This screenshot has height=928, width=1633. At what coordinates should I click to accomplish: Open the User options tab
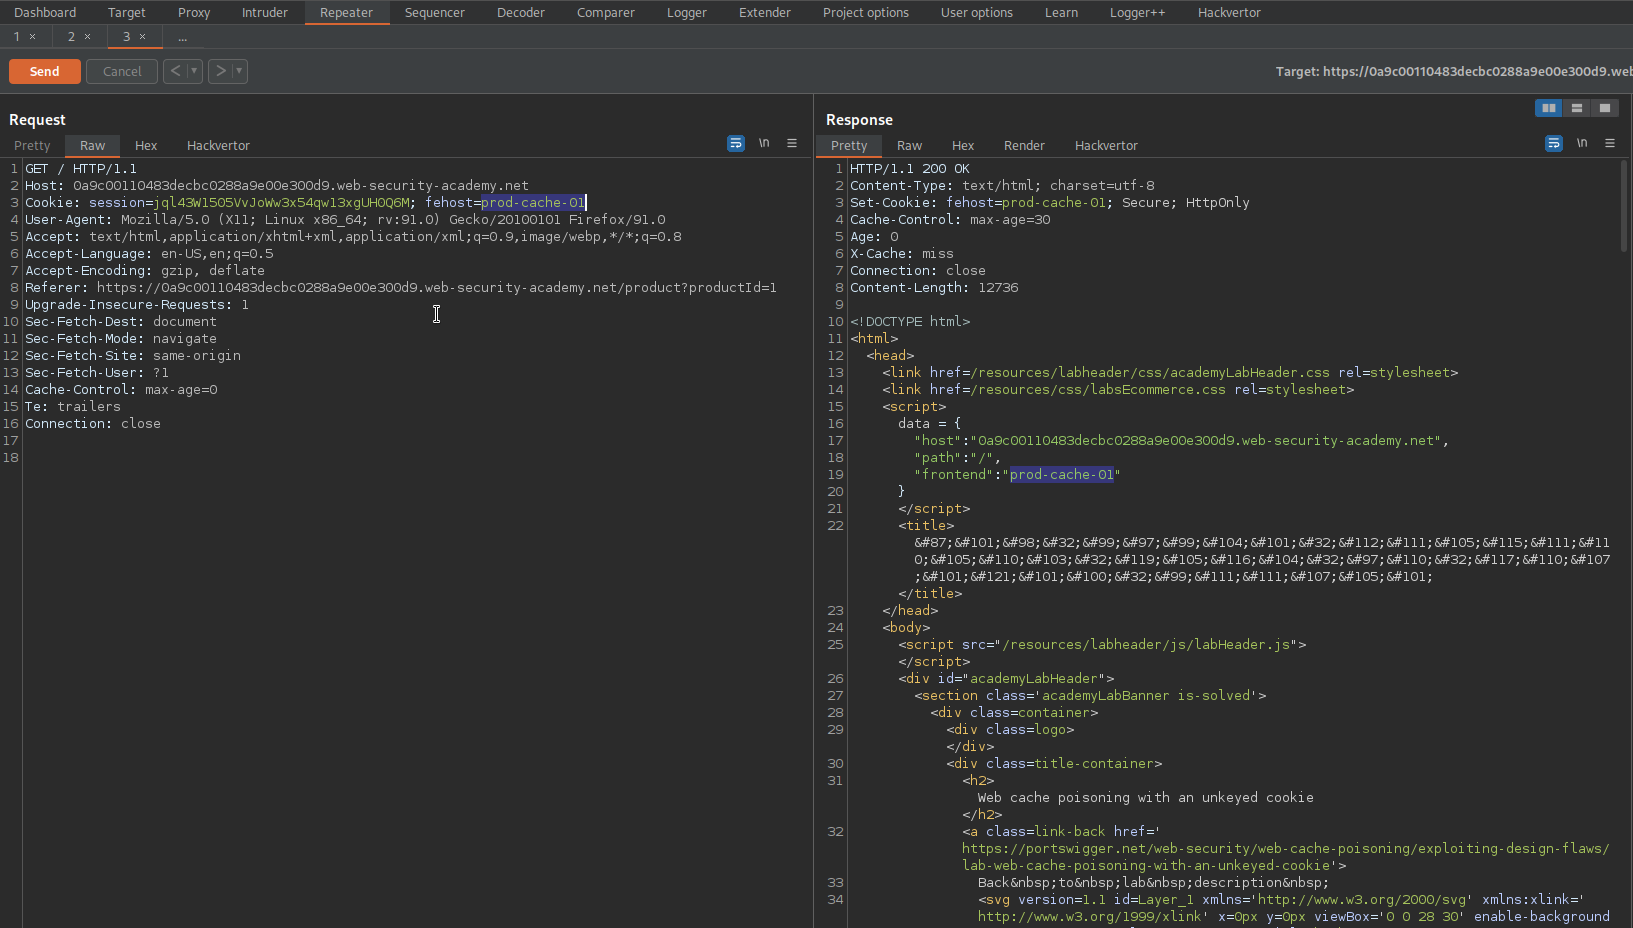coord(977,12)
